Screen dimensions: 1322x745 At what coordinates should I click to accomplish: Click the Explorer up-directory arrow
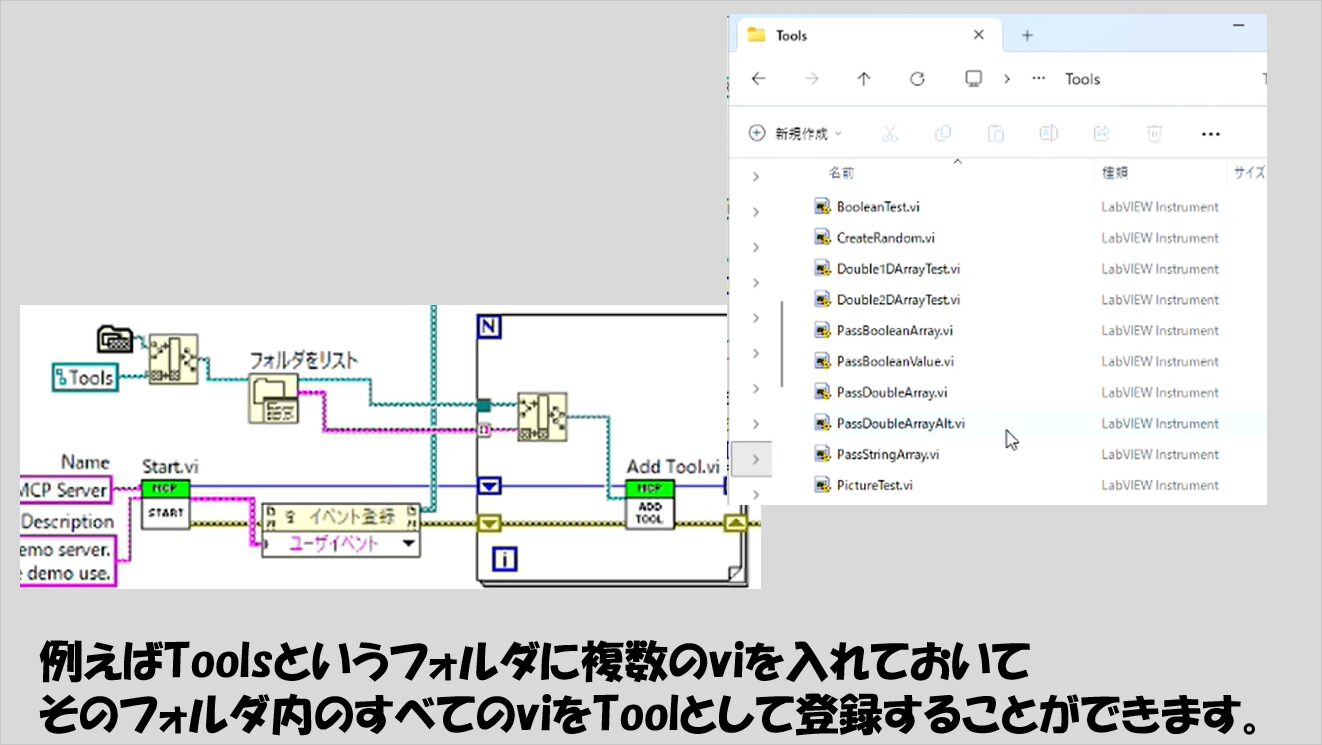coord(864,79)
